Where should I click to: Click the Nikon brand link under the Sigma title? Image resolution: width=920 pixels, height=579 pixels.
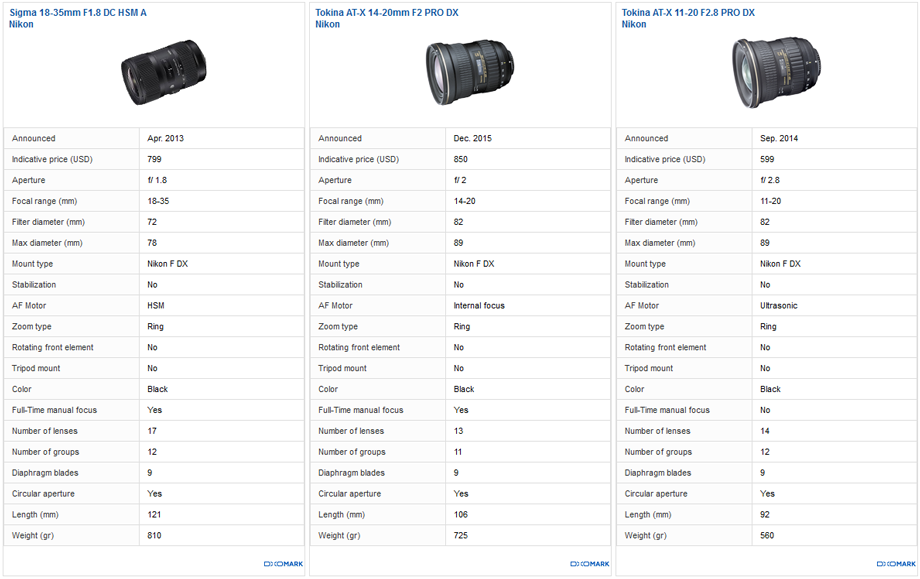click(x=21, y=24)
